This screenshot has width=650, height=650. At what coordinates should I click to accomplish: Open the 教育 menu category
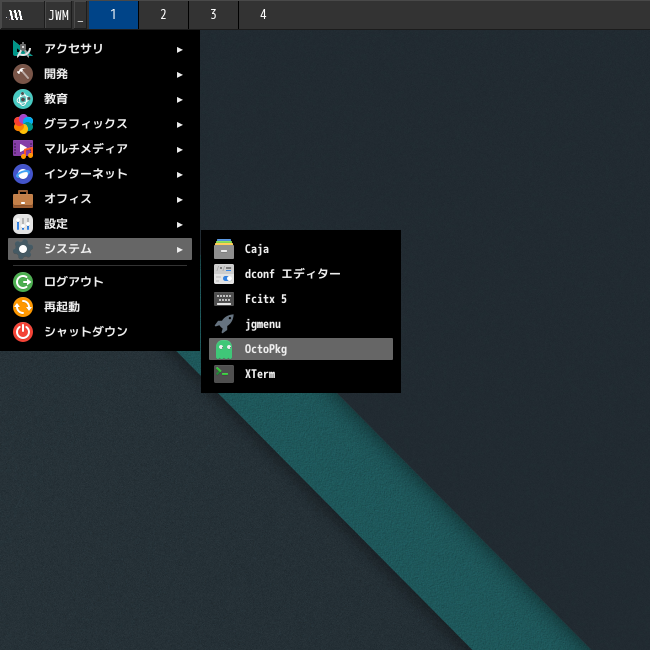coord(56,99)
